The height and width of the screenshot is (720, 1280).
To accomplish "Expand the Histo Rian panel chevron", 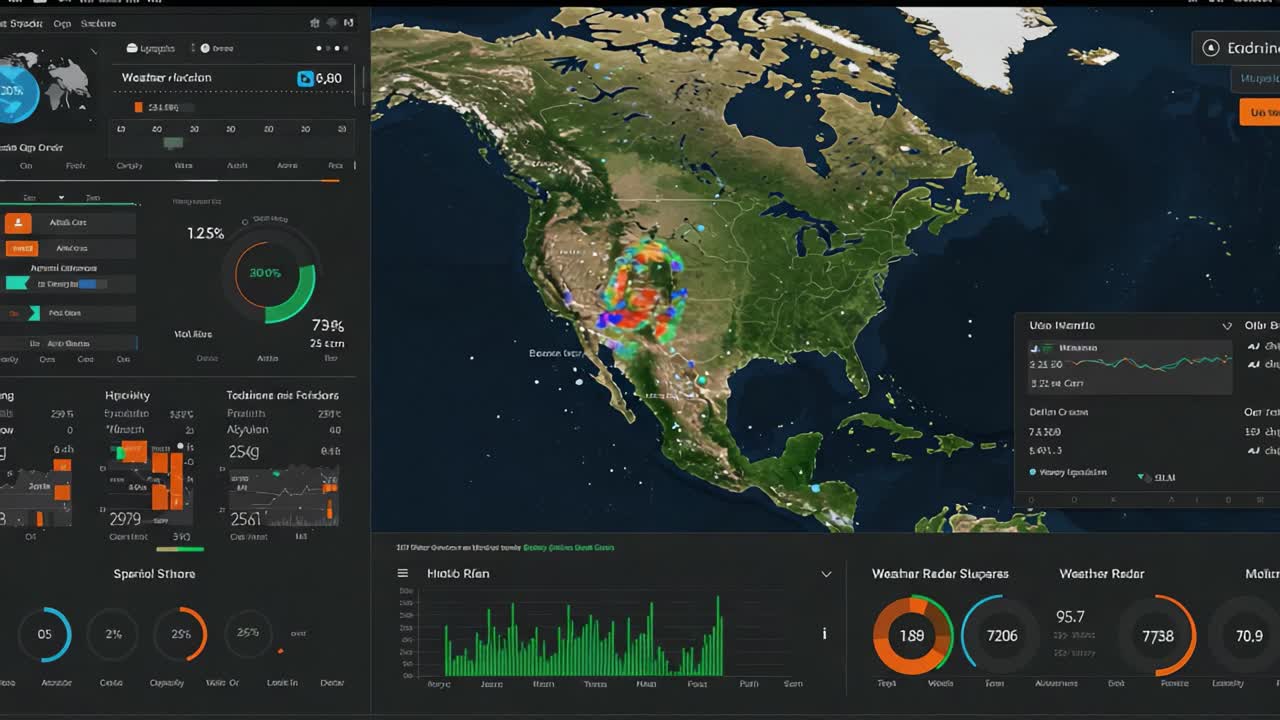I will click(825, 573).
